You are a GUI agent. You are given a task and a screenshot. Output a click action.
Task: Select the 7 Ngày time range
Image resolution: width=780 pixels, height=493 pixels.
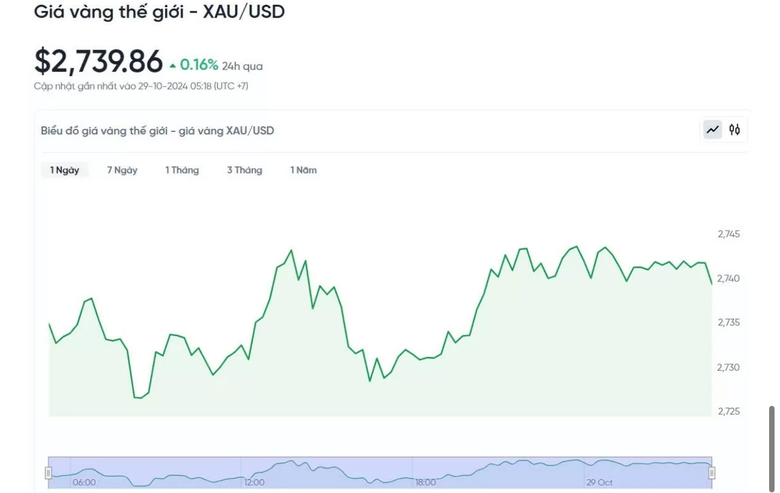click(x=122, y=170)
